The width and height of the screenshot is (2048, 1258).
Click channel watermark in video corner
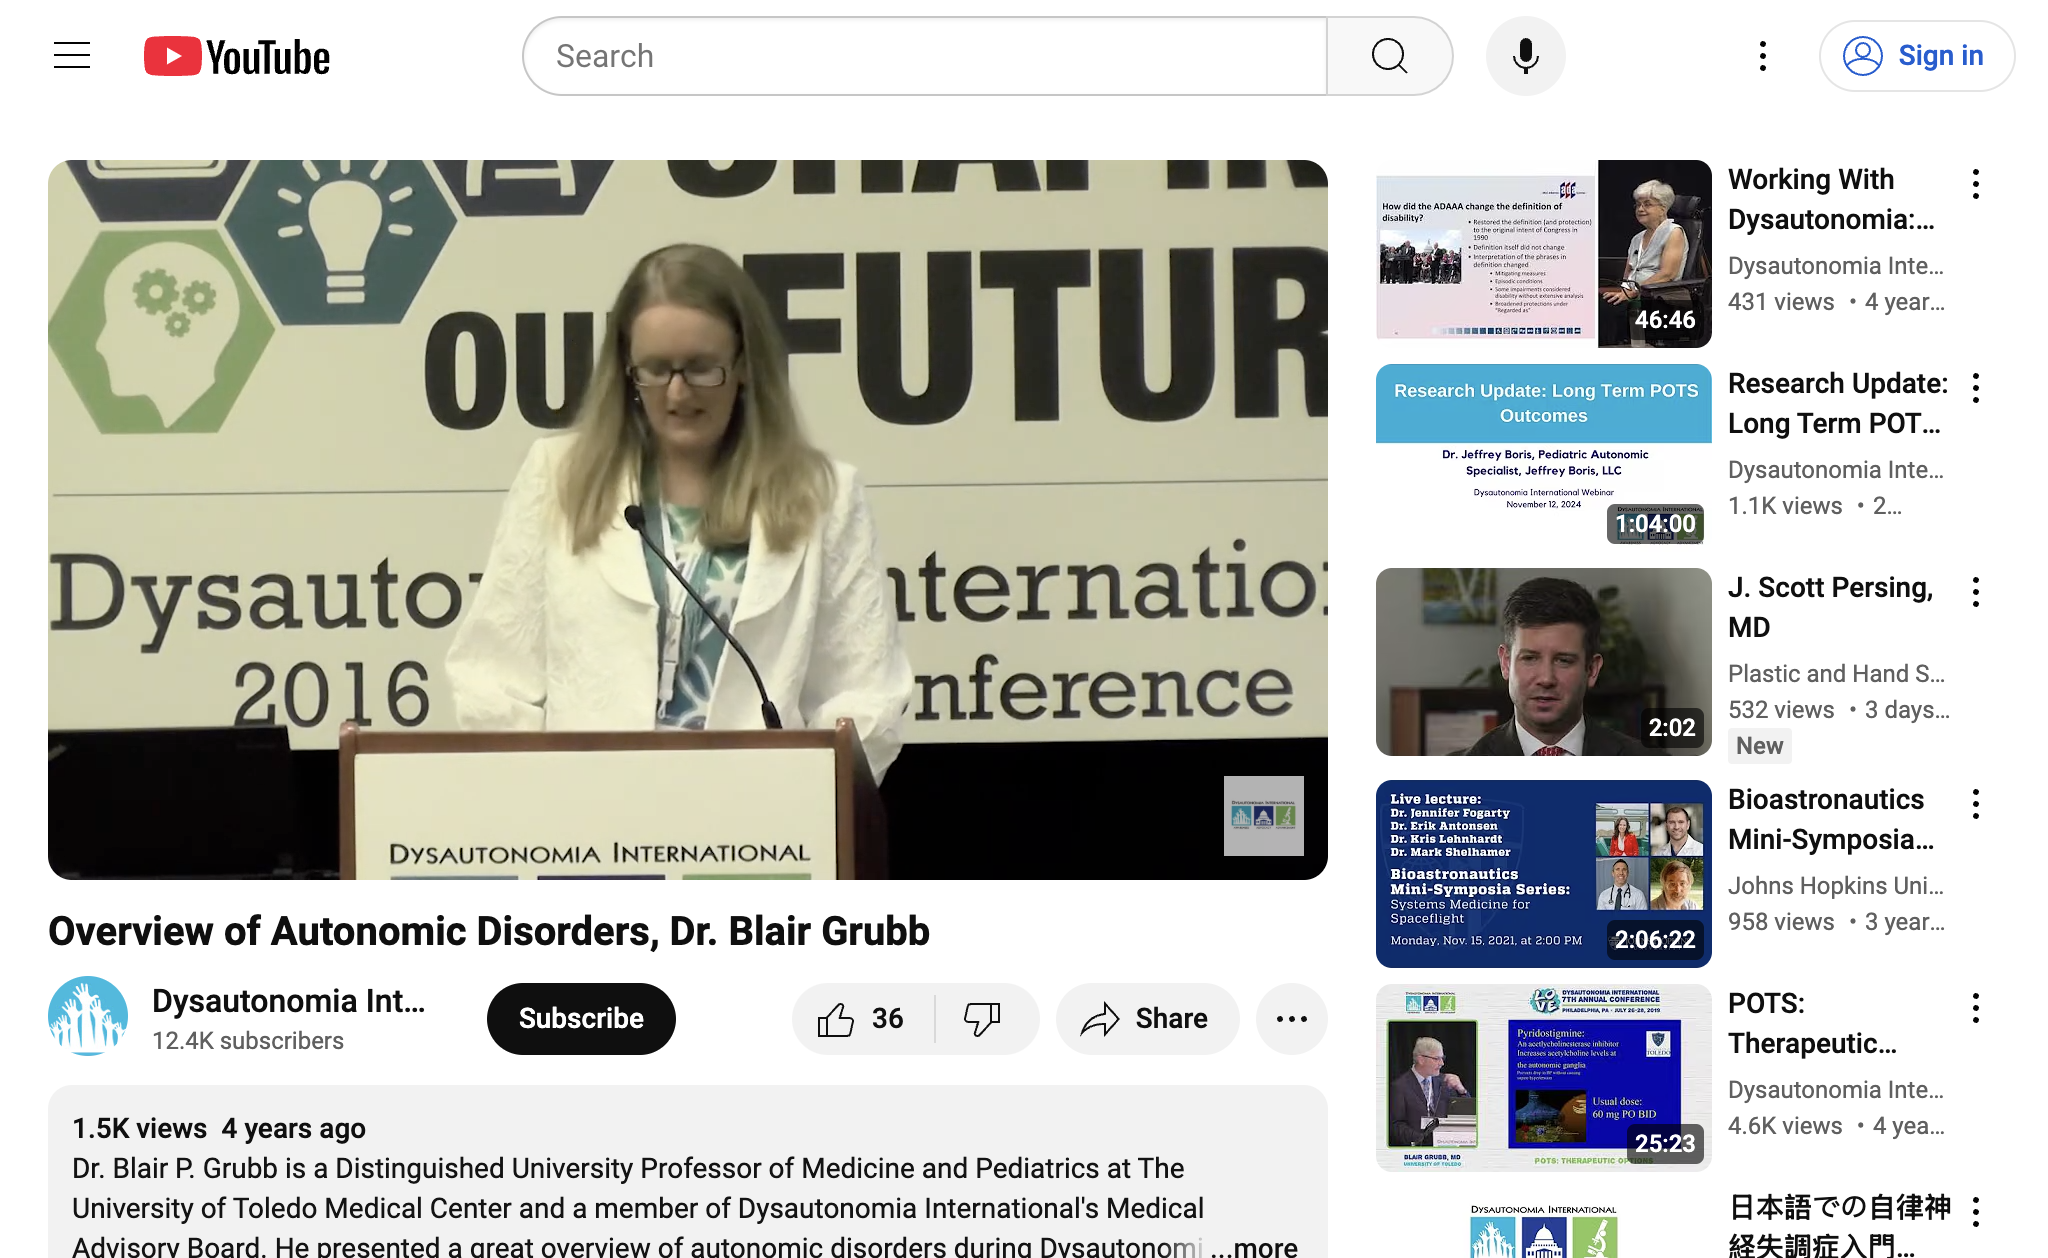click(1264, 816)
